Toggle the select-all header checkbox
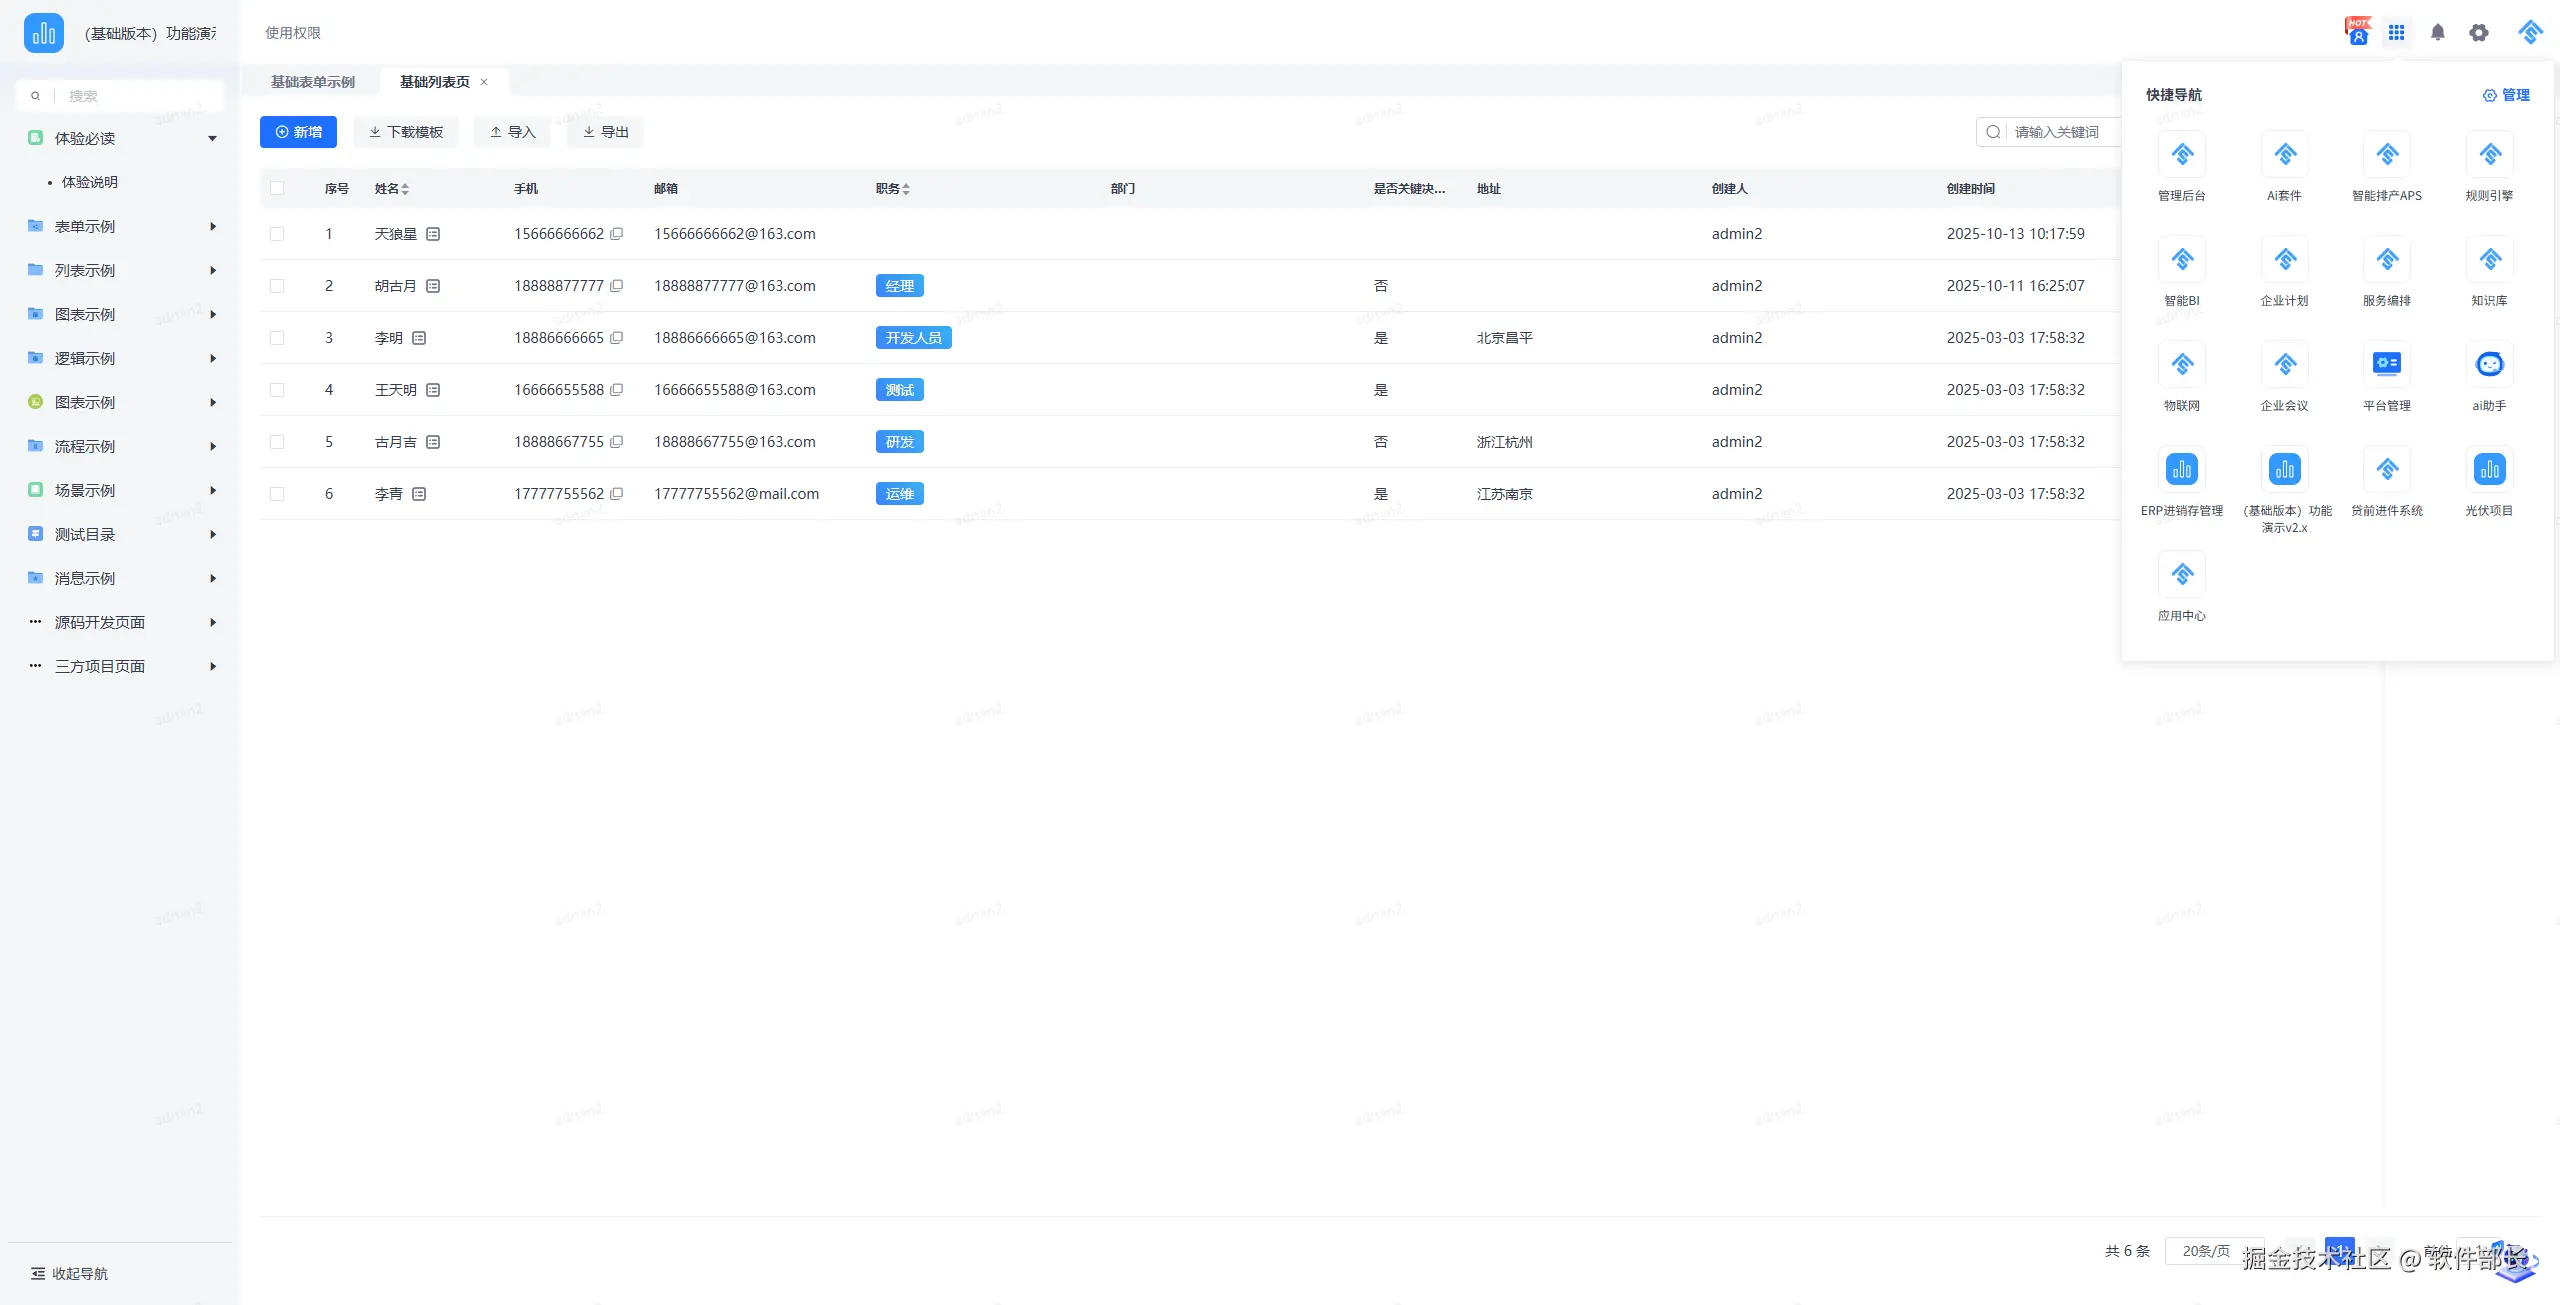 tap(277, 188)
